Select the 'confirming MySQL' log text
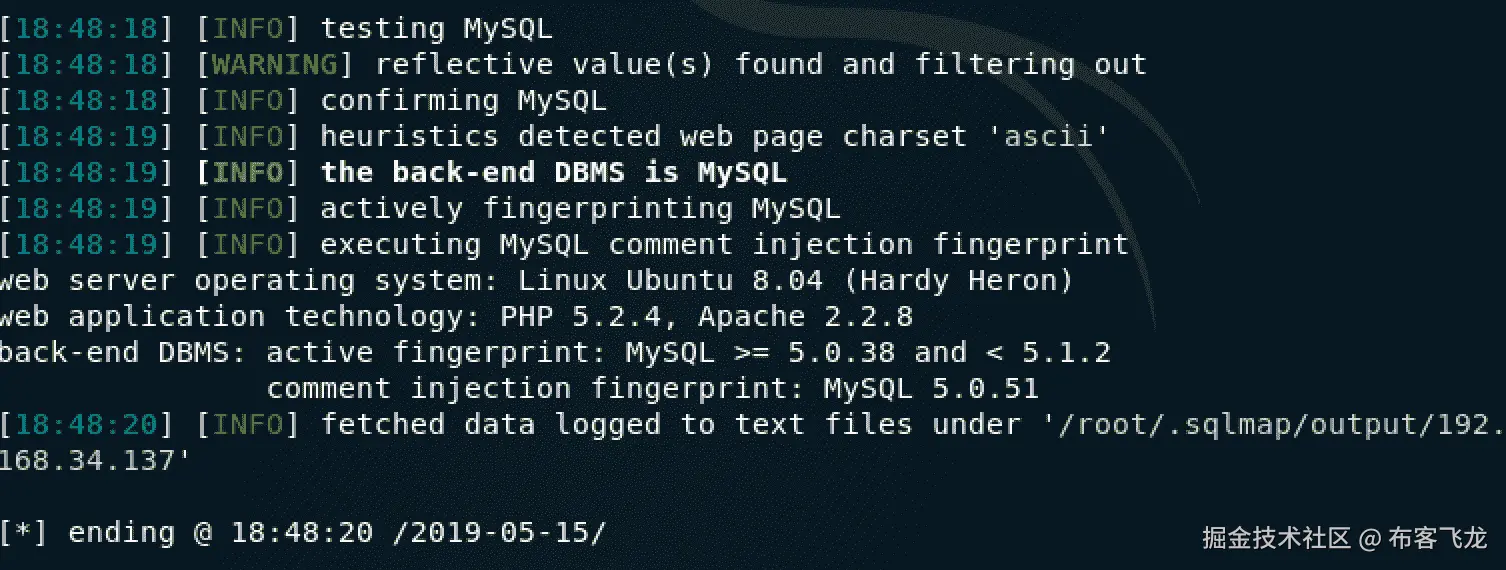The width and height of the screenshot is (1506, 570). pyautogui.click(x=463, y=101)
